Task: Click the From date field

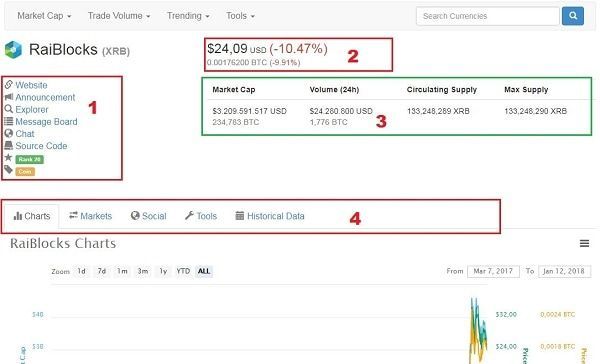Action: click(x=493, y=271)
